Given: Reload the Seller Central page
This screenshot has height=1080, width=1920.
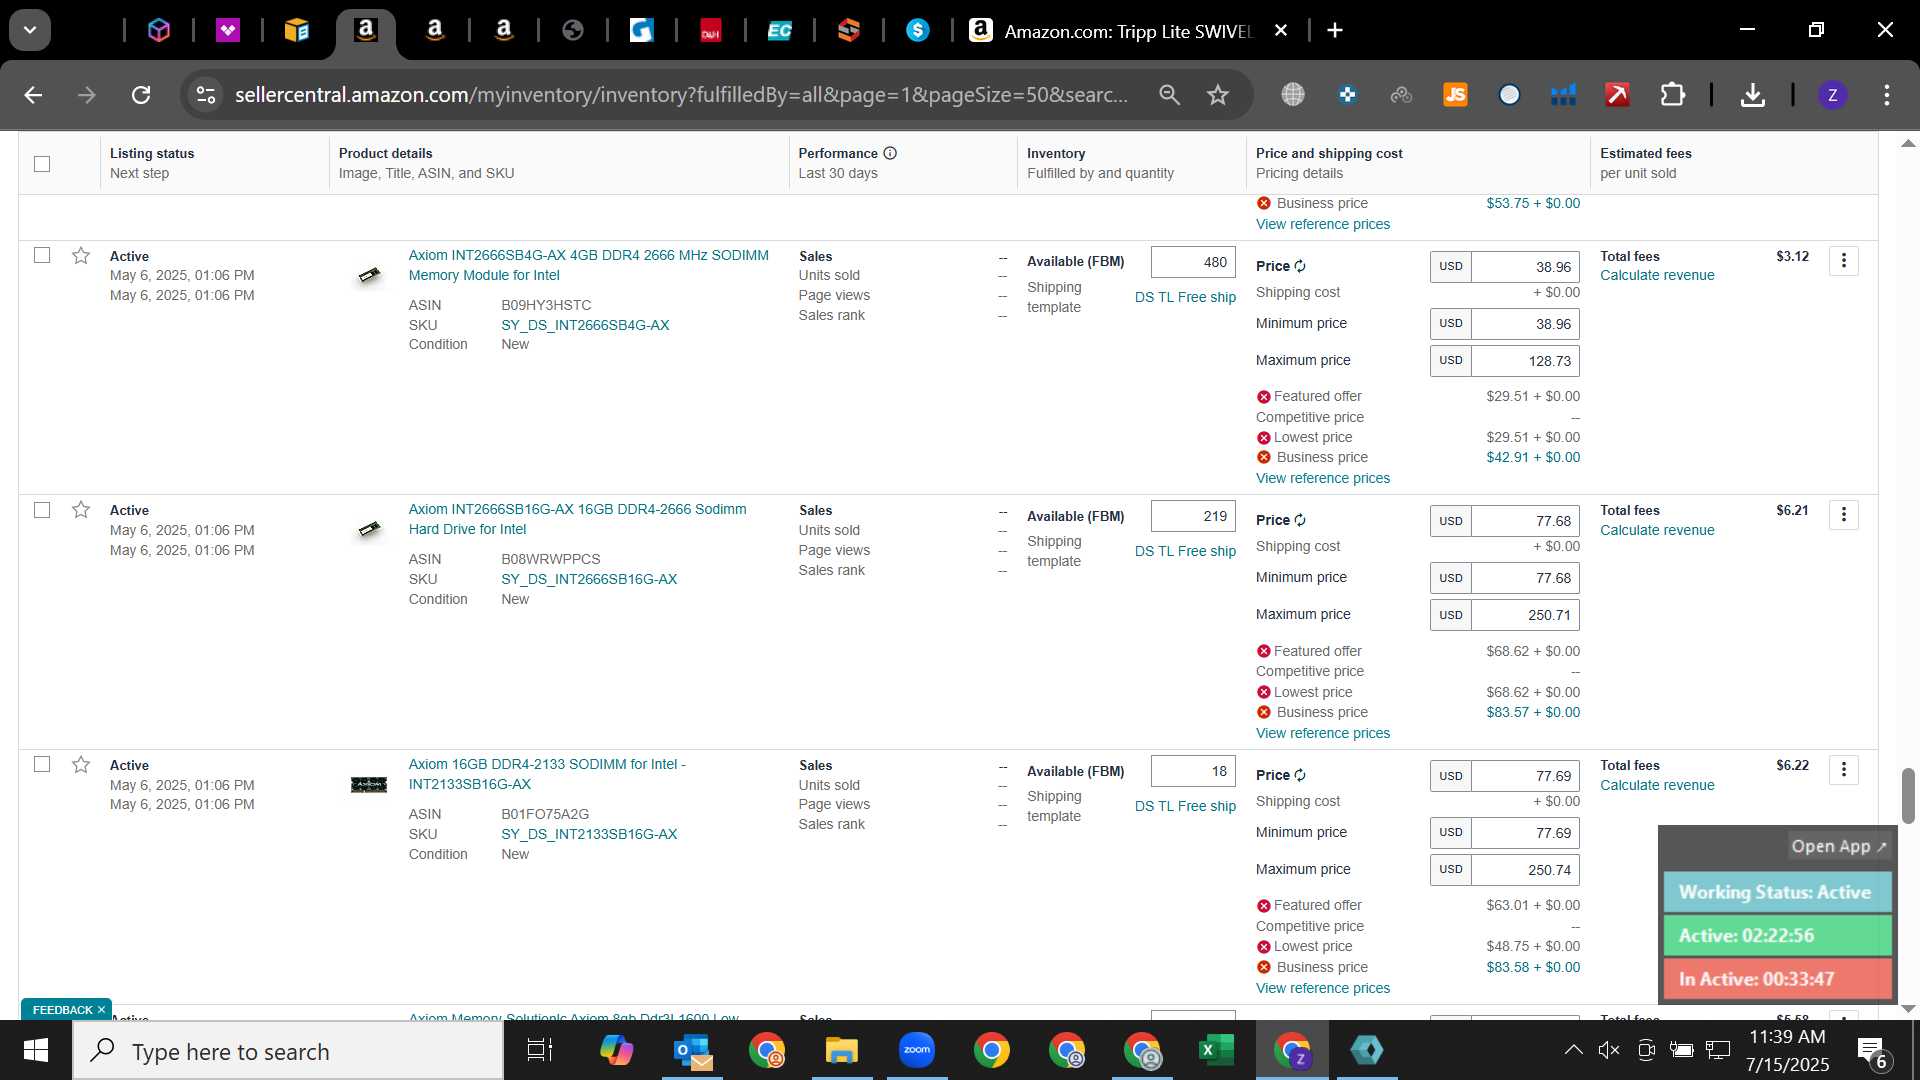Looking at the screenshot, I should click(x=141, y=95).
